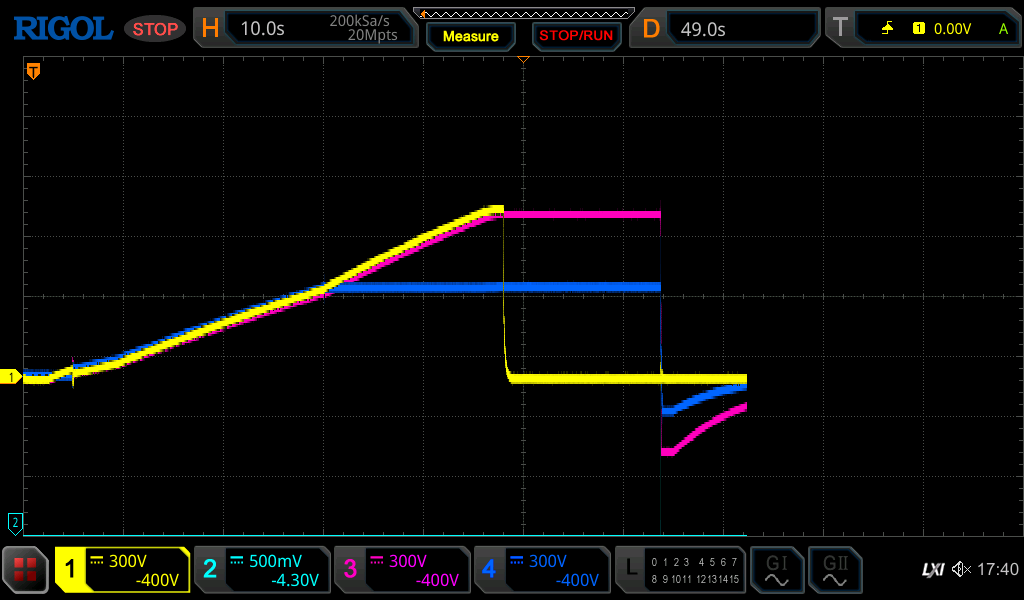
Task: Open the GII waveform generator icon
Action: coord(834,570)
